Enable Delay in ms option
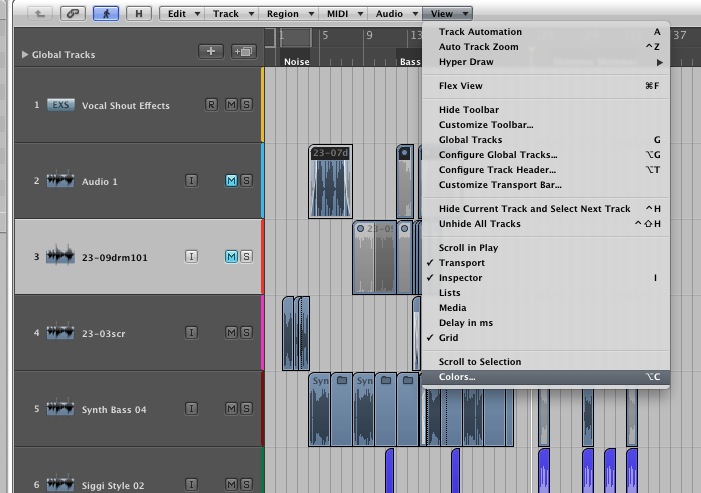701x493 pixels. [x=546, y=323]
